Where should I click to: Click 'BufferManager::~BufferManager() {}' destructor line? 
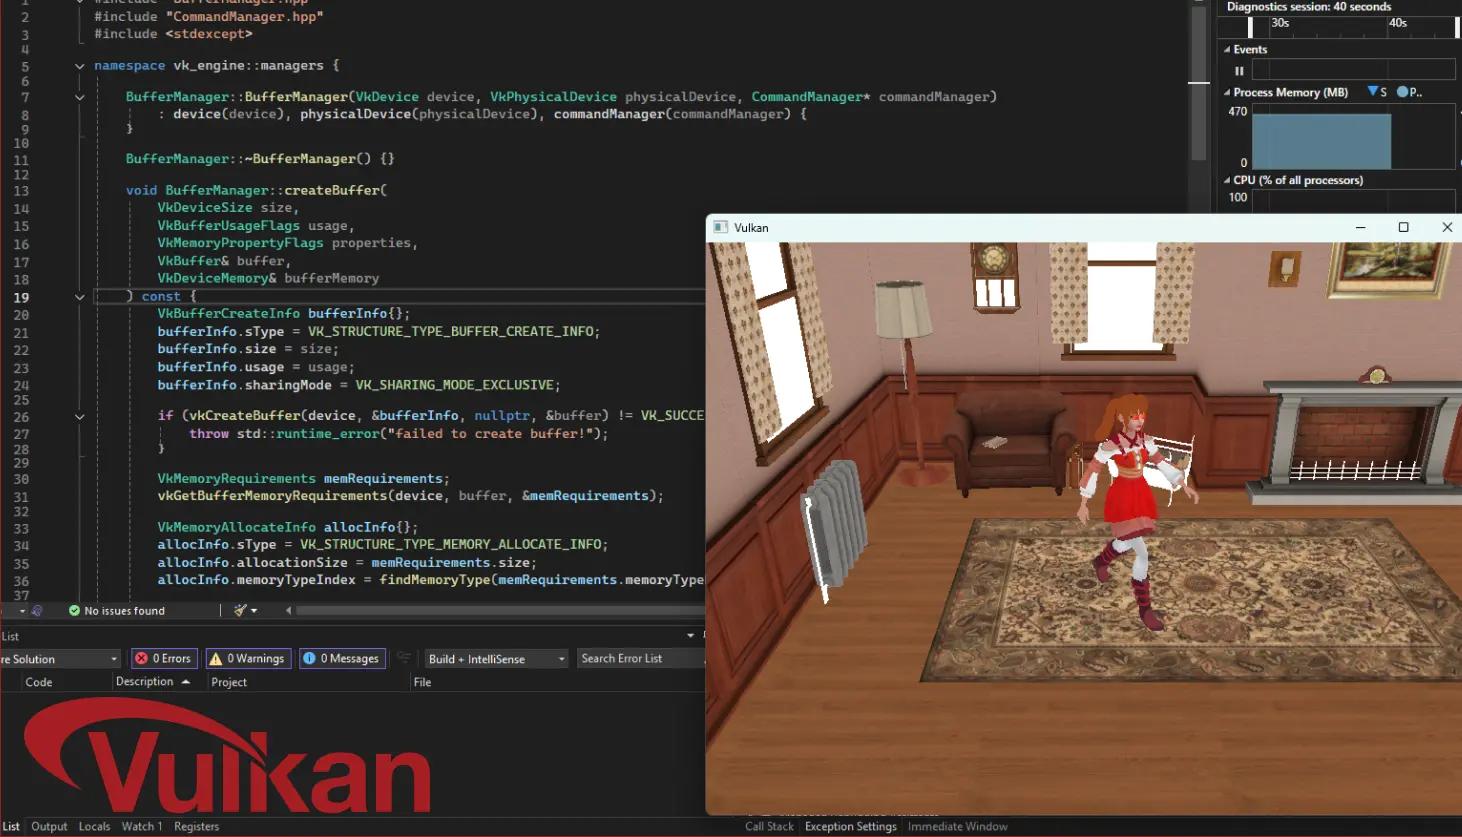[260, 159]
